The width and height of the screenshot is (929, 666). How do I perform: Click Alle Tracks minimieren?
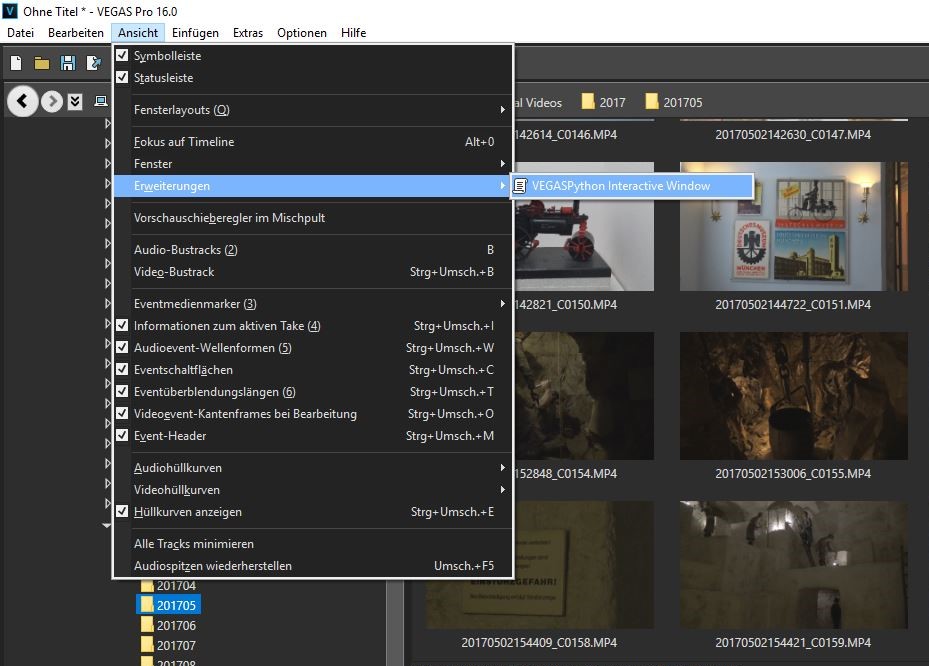tap(194, 544)
